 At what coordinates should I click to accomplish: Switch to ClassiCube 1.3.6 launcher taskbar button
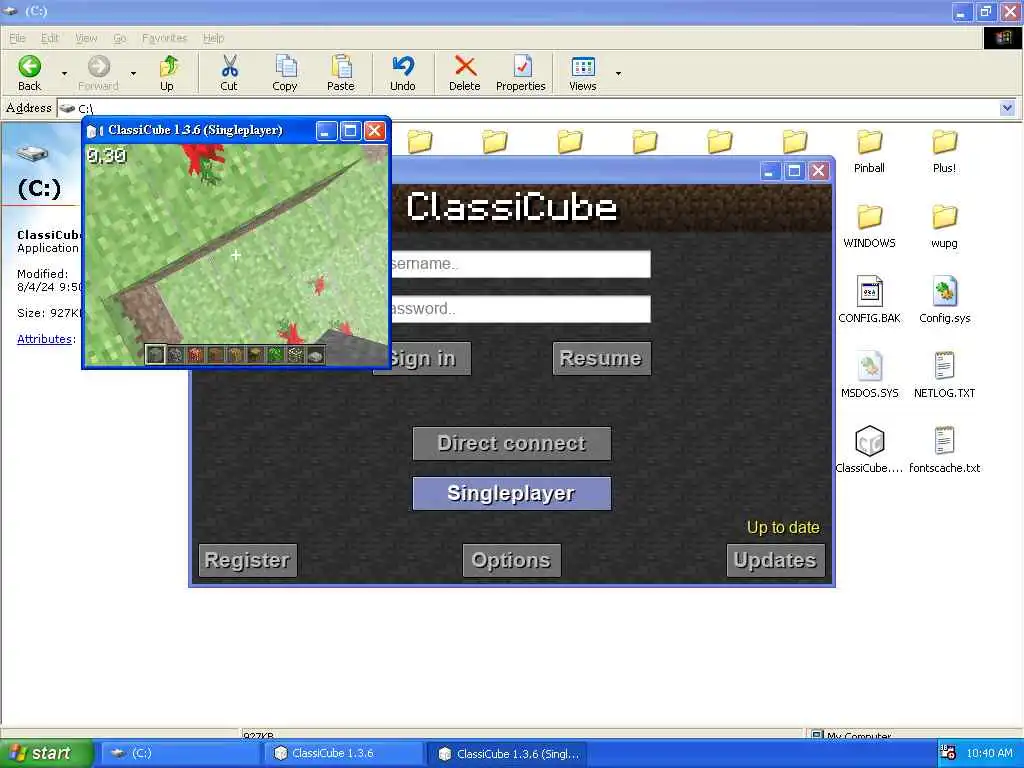tap(345, 754)
